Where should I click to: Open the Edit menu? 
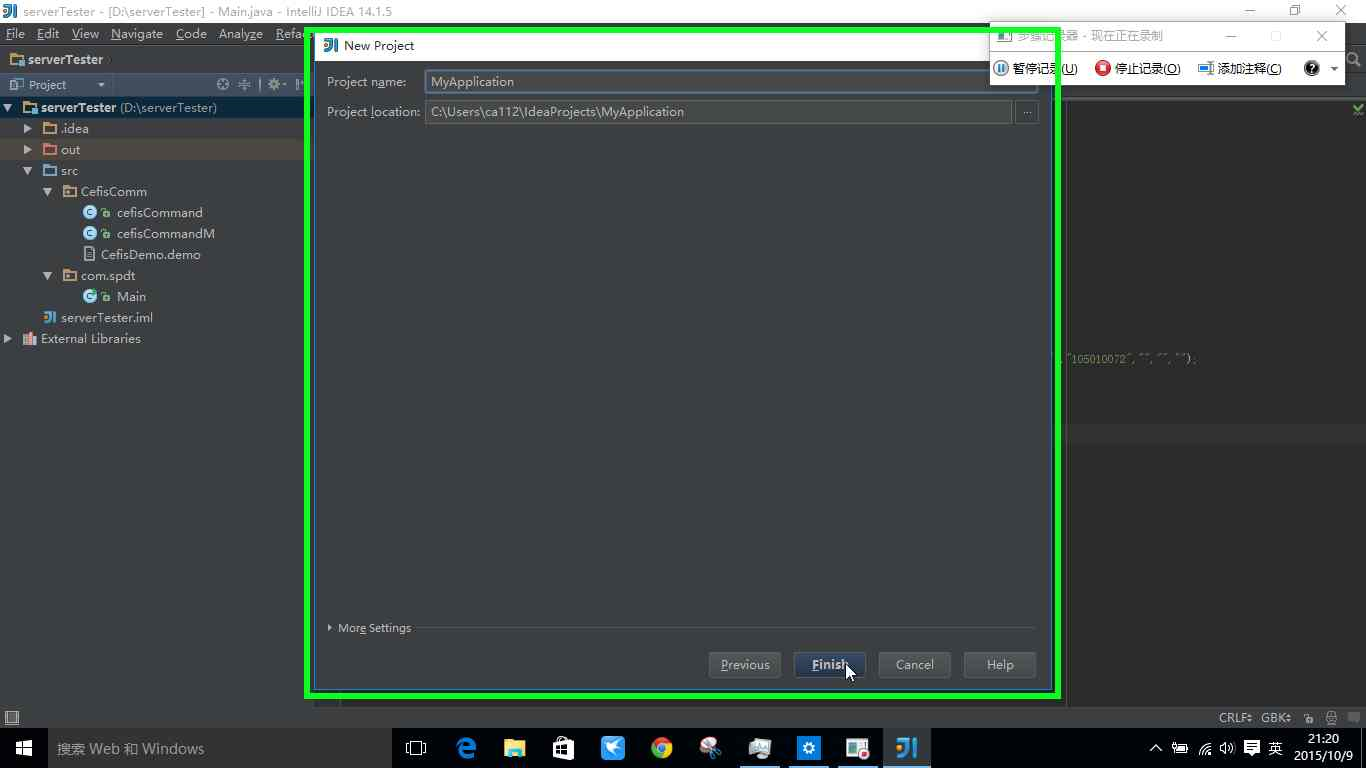48,34
